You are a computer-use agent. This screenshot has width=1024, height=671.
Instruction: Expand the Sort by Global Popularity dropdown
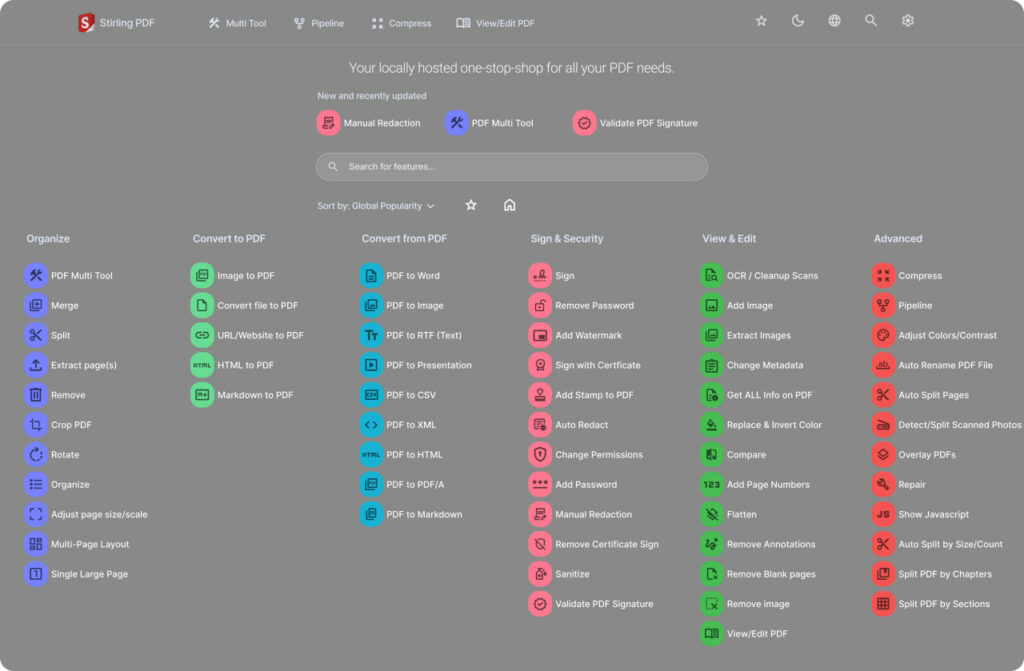[x=376, y=206]
